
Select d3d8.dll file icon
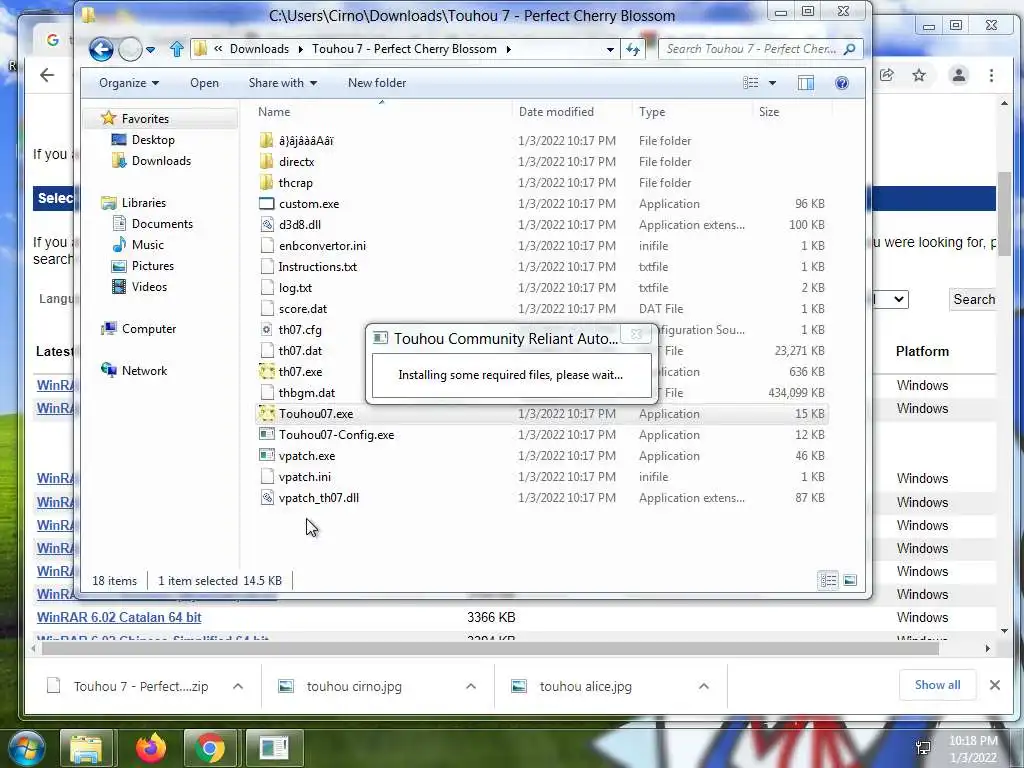266,225
